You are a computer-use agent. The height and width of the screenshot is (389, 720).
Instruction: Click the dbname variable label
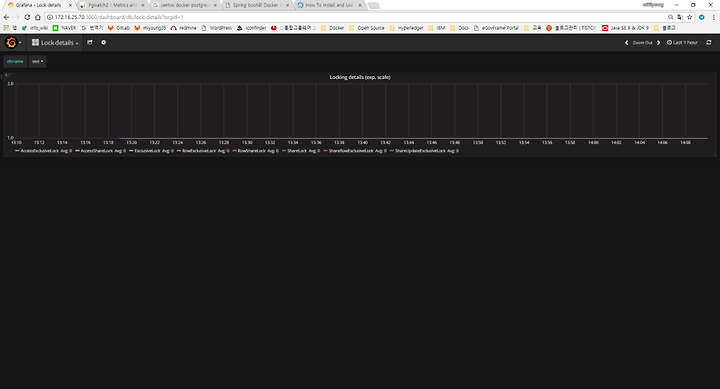(15, 61)
